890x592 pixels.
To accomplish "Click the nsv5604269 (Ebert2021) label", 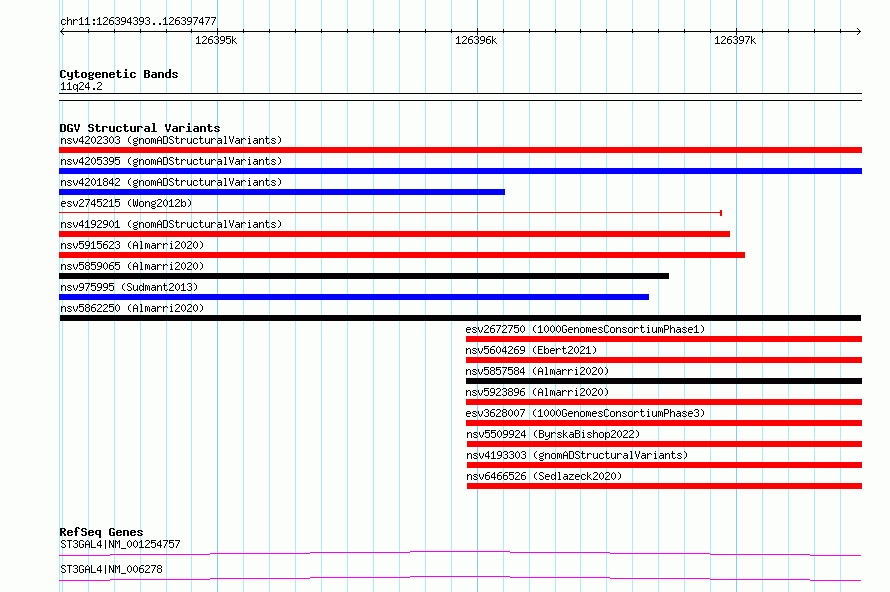I will (x=531, y=350).
